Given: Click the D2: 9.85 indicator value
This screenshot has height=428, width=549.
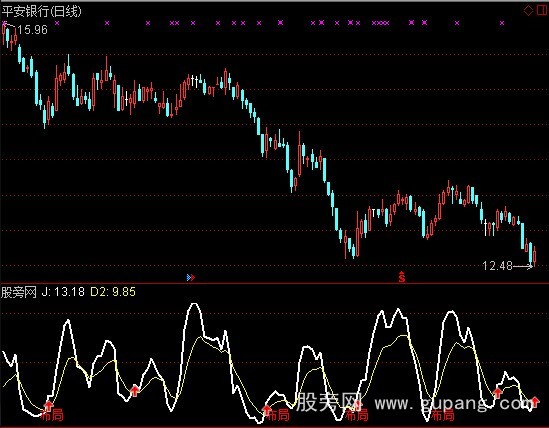Looking at the screenshot, I should (113, 292).
